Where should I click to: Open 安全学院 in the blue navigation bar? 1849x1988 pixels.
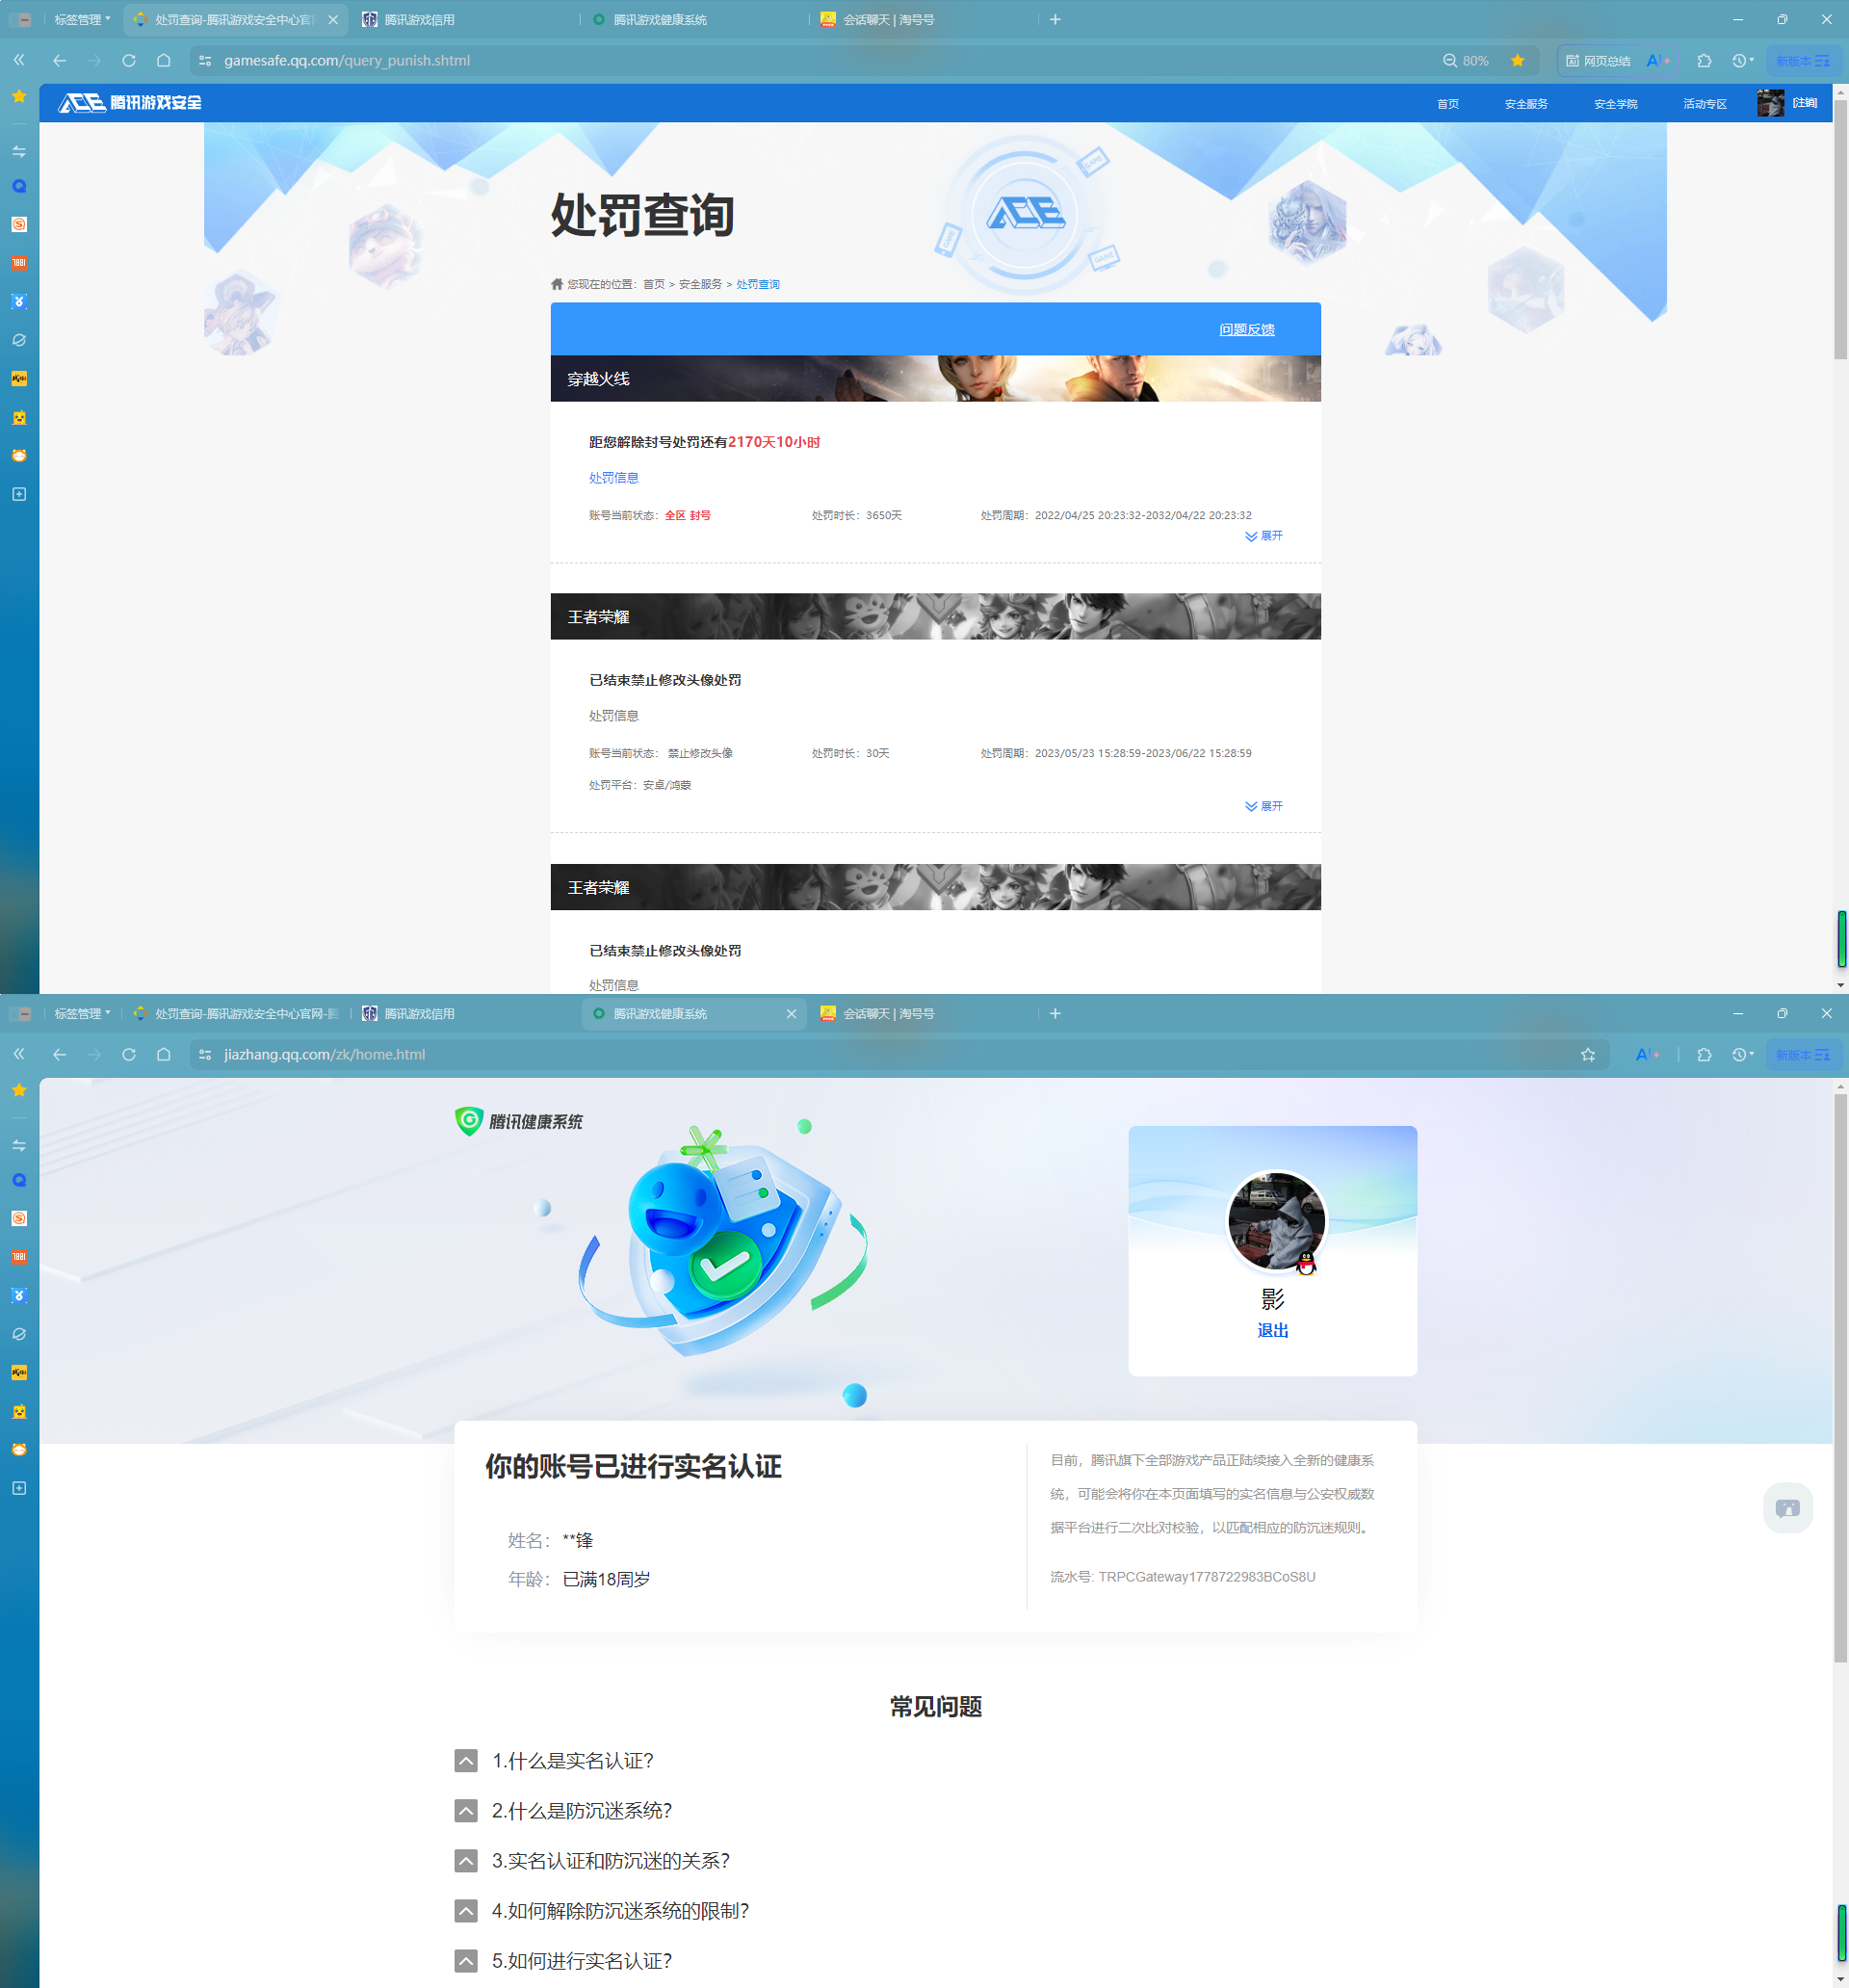tap(1615, 103)
